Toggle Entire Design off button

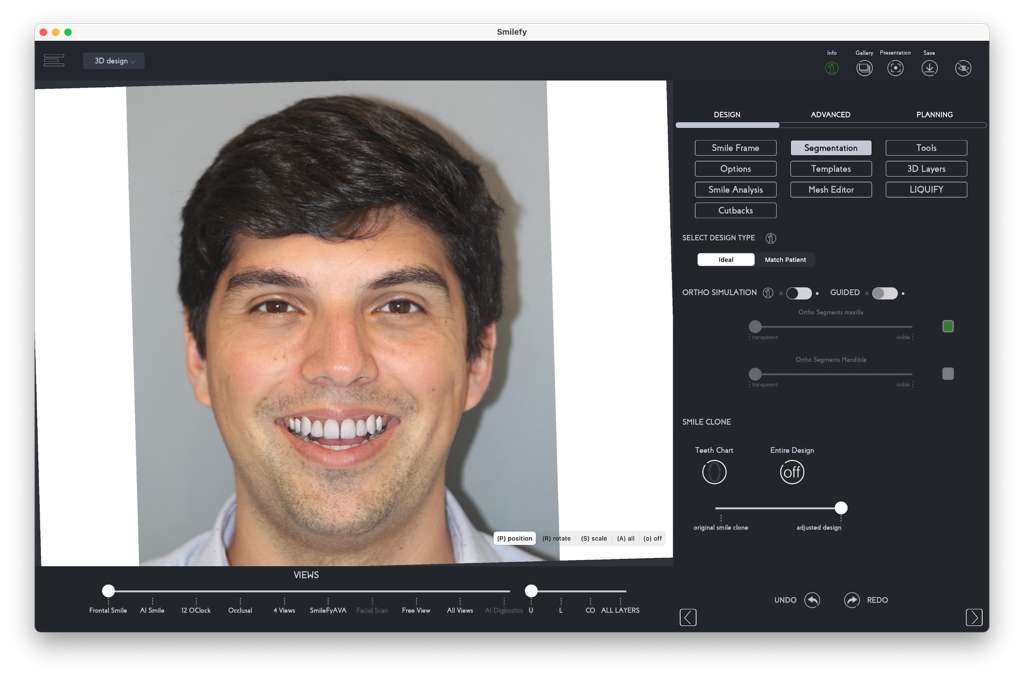pyautogui.click(x=792, y=472)
